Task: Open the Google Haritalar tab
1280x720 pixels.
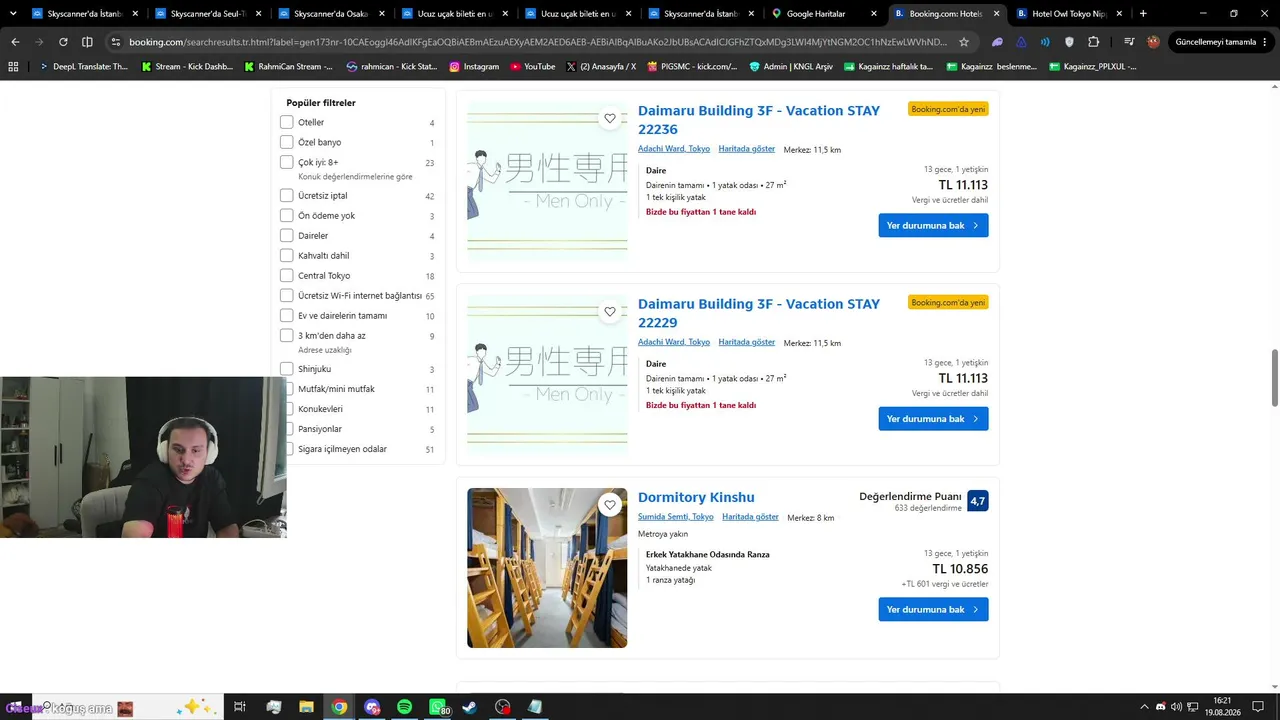Action: pyautogui.click(x=822, y=14)
